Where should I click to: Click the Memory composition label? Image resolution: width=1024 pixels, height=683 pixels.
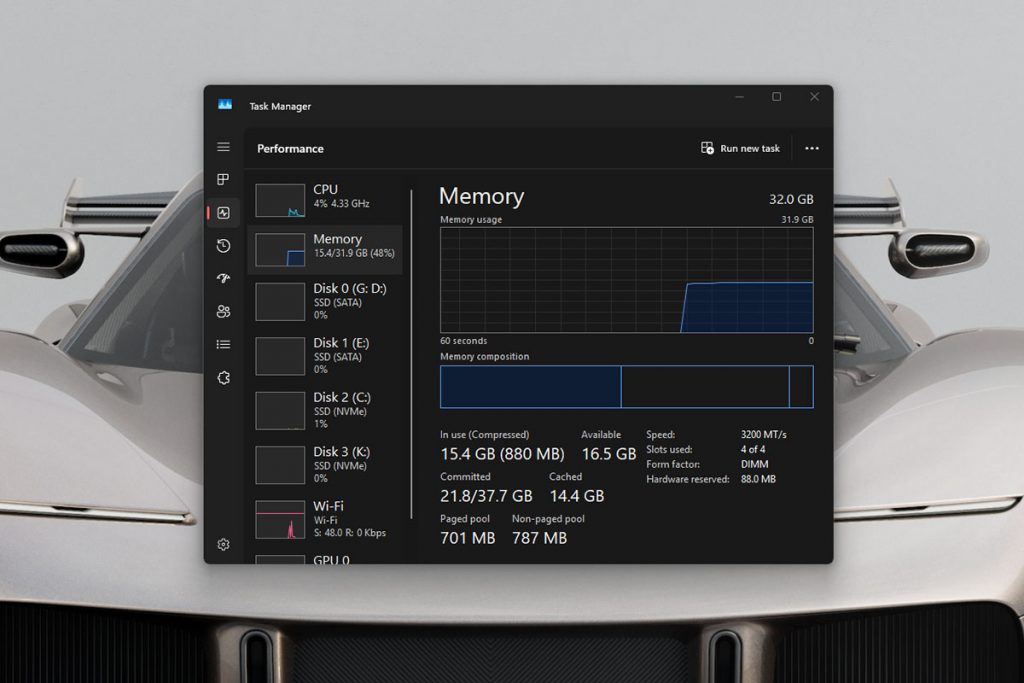point(485,357)
